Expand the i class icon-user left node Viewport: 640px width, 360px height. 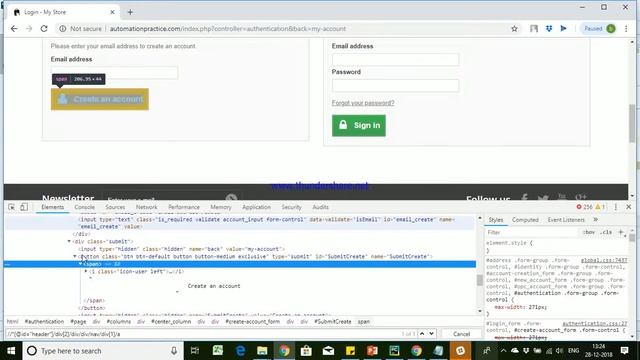pyautogui.click(x=86, y=271)
